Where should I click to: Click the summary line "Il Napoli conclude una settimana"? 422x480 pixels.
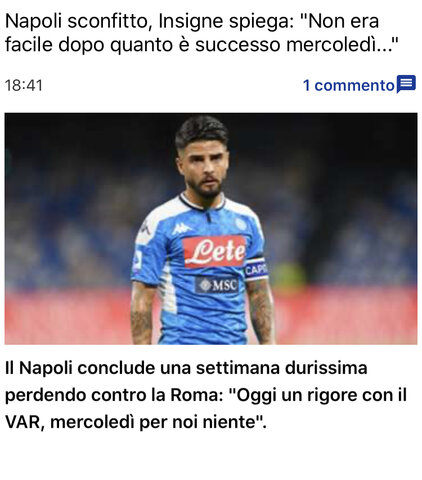[186, 368]
